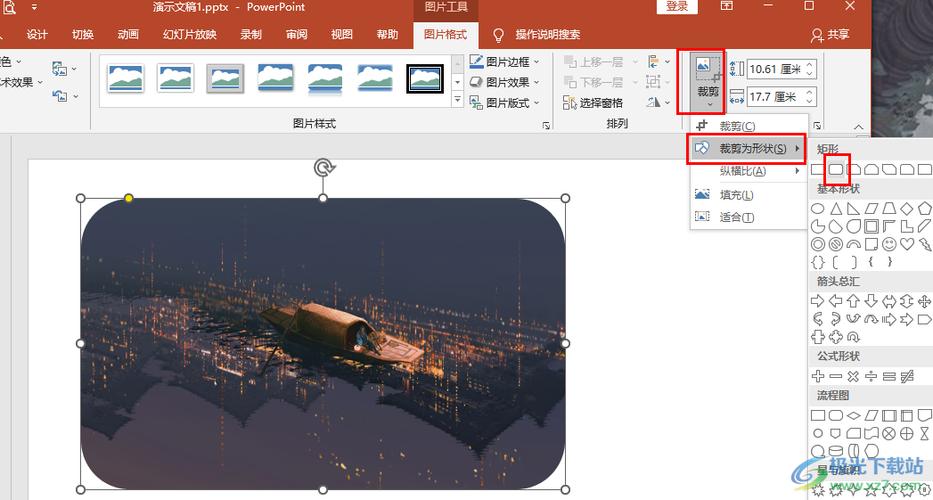This screenshot has width=933, height=500.
Task: Click the Share (共享) button
Action: tap(831, 35)
